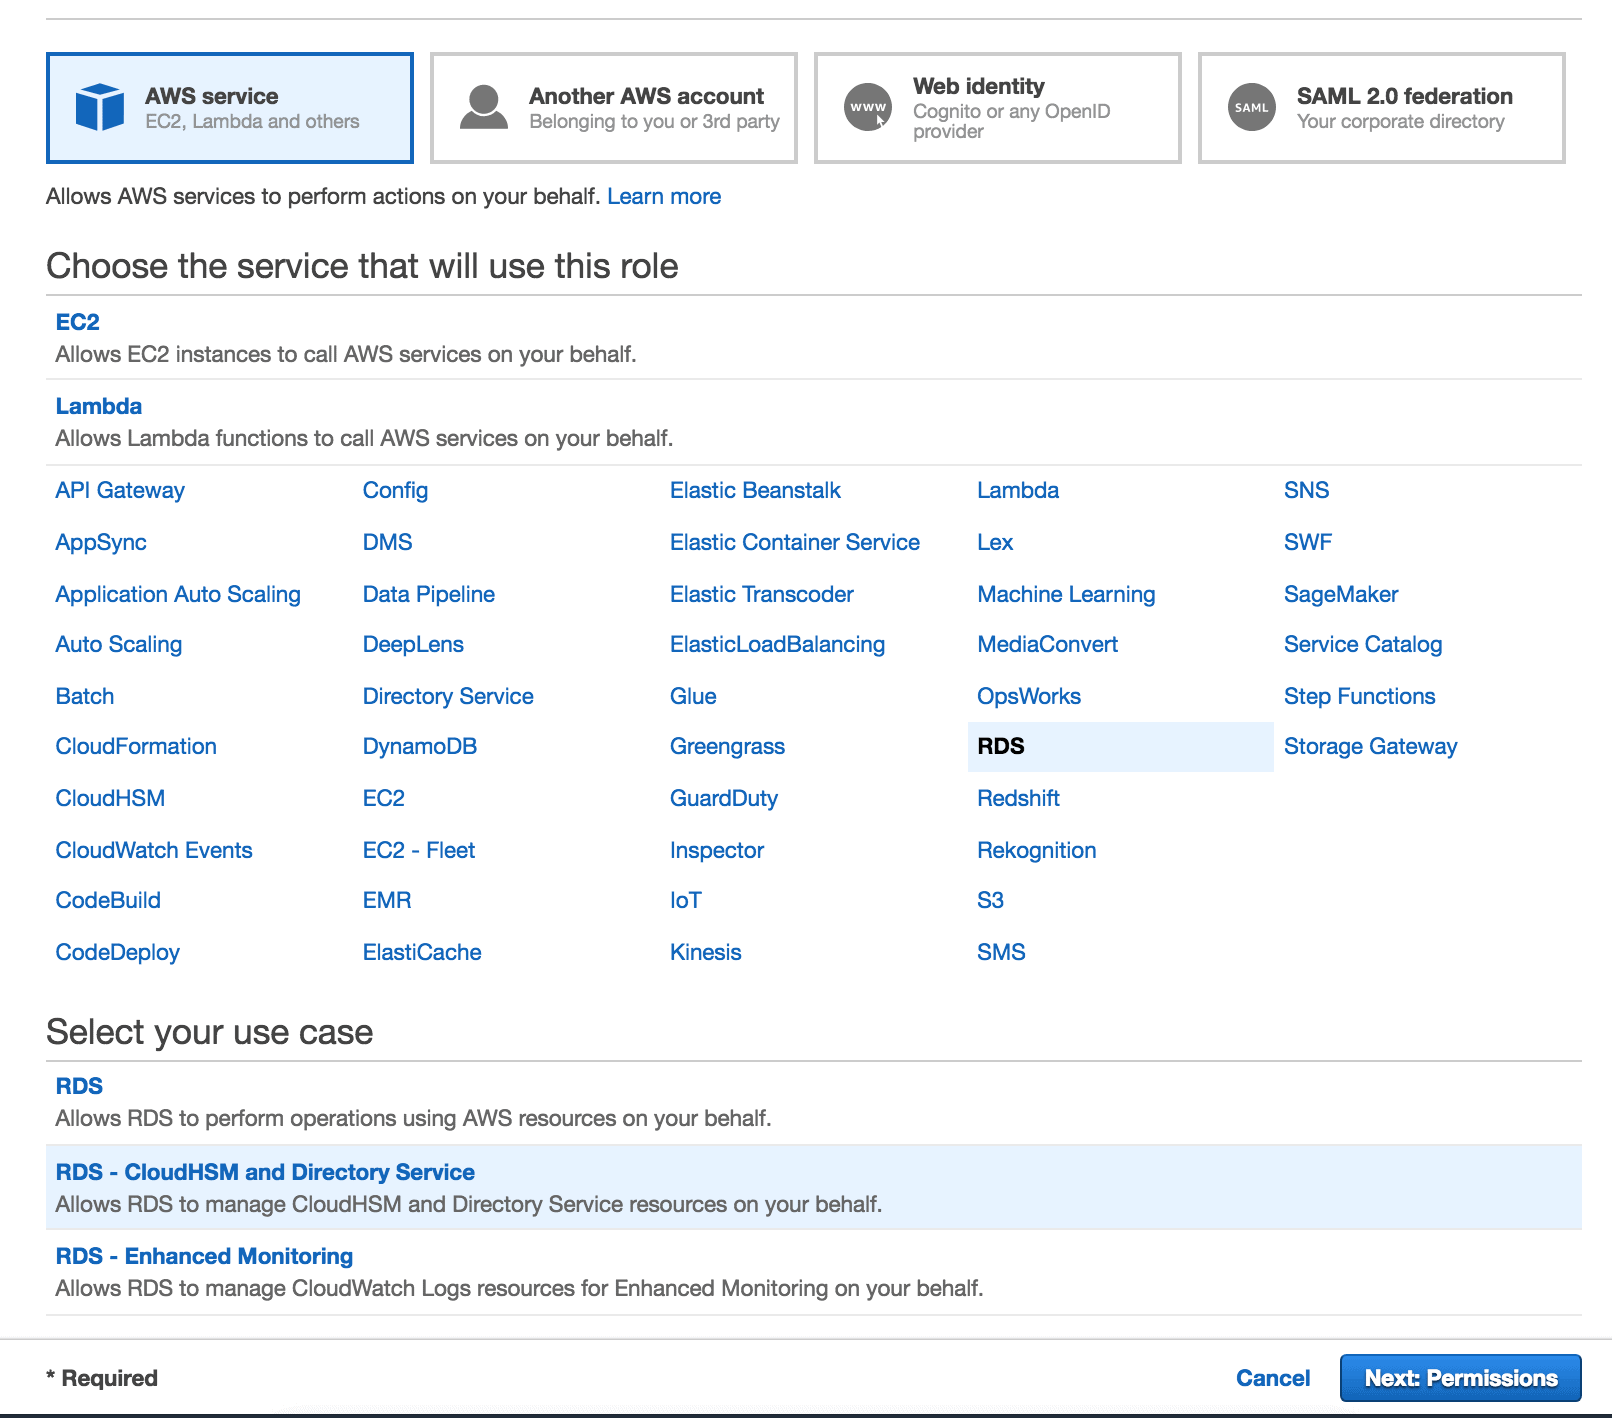Choose Rekognition service
1612x1418 pixels.
pyautogui.click(x=1037, y=850)
